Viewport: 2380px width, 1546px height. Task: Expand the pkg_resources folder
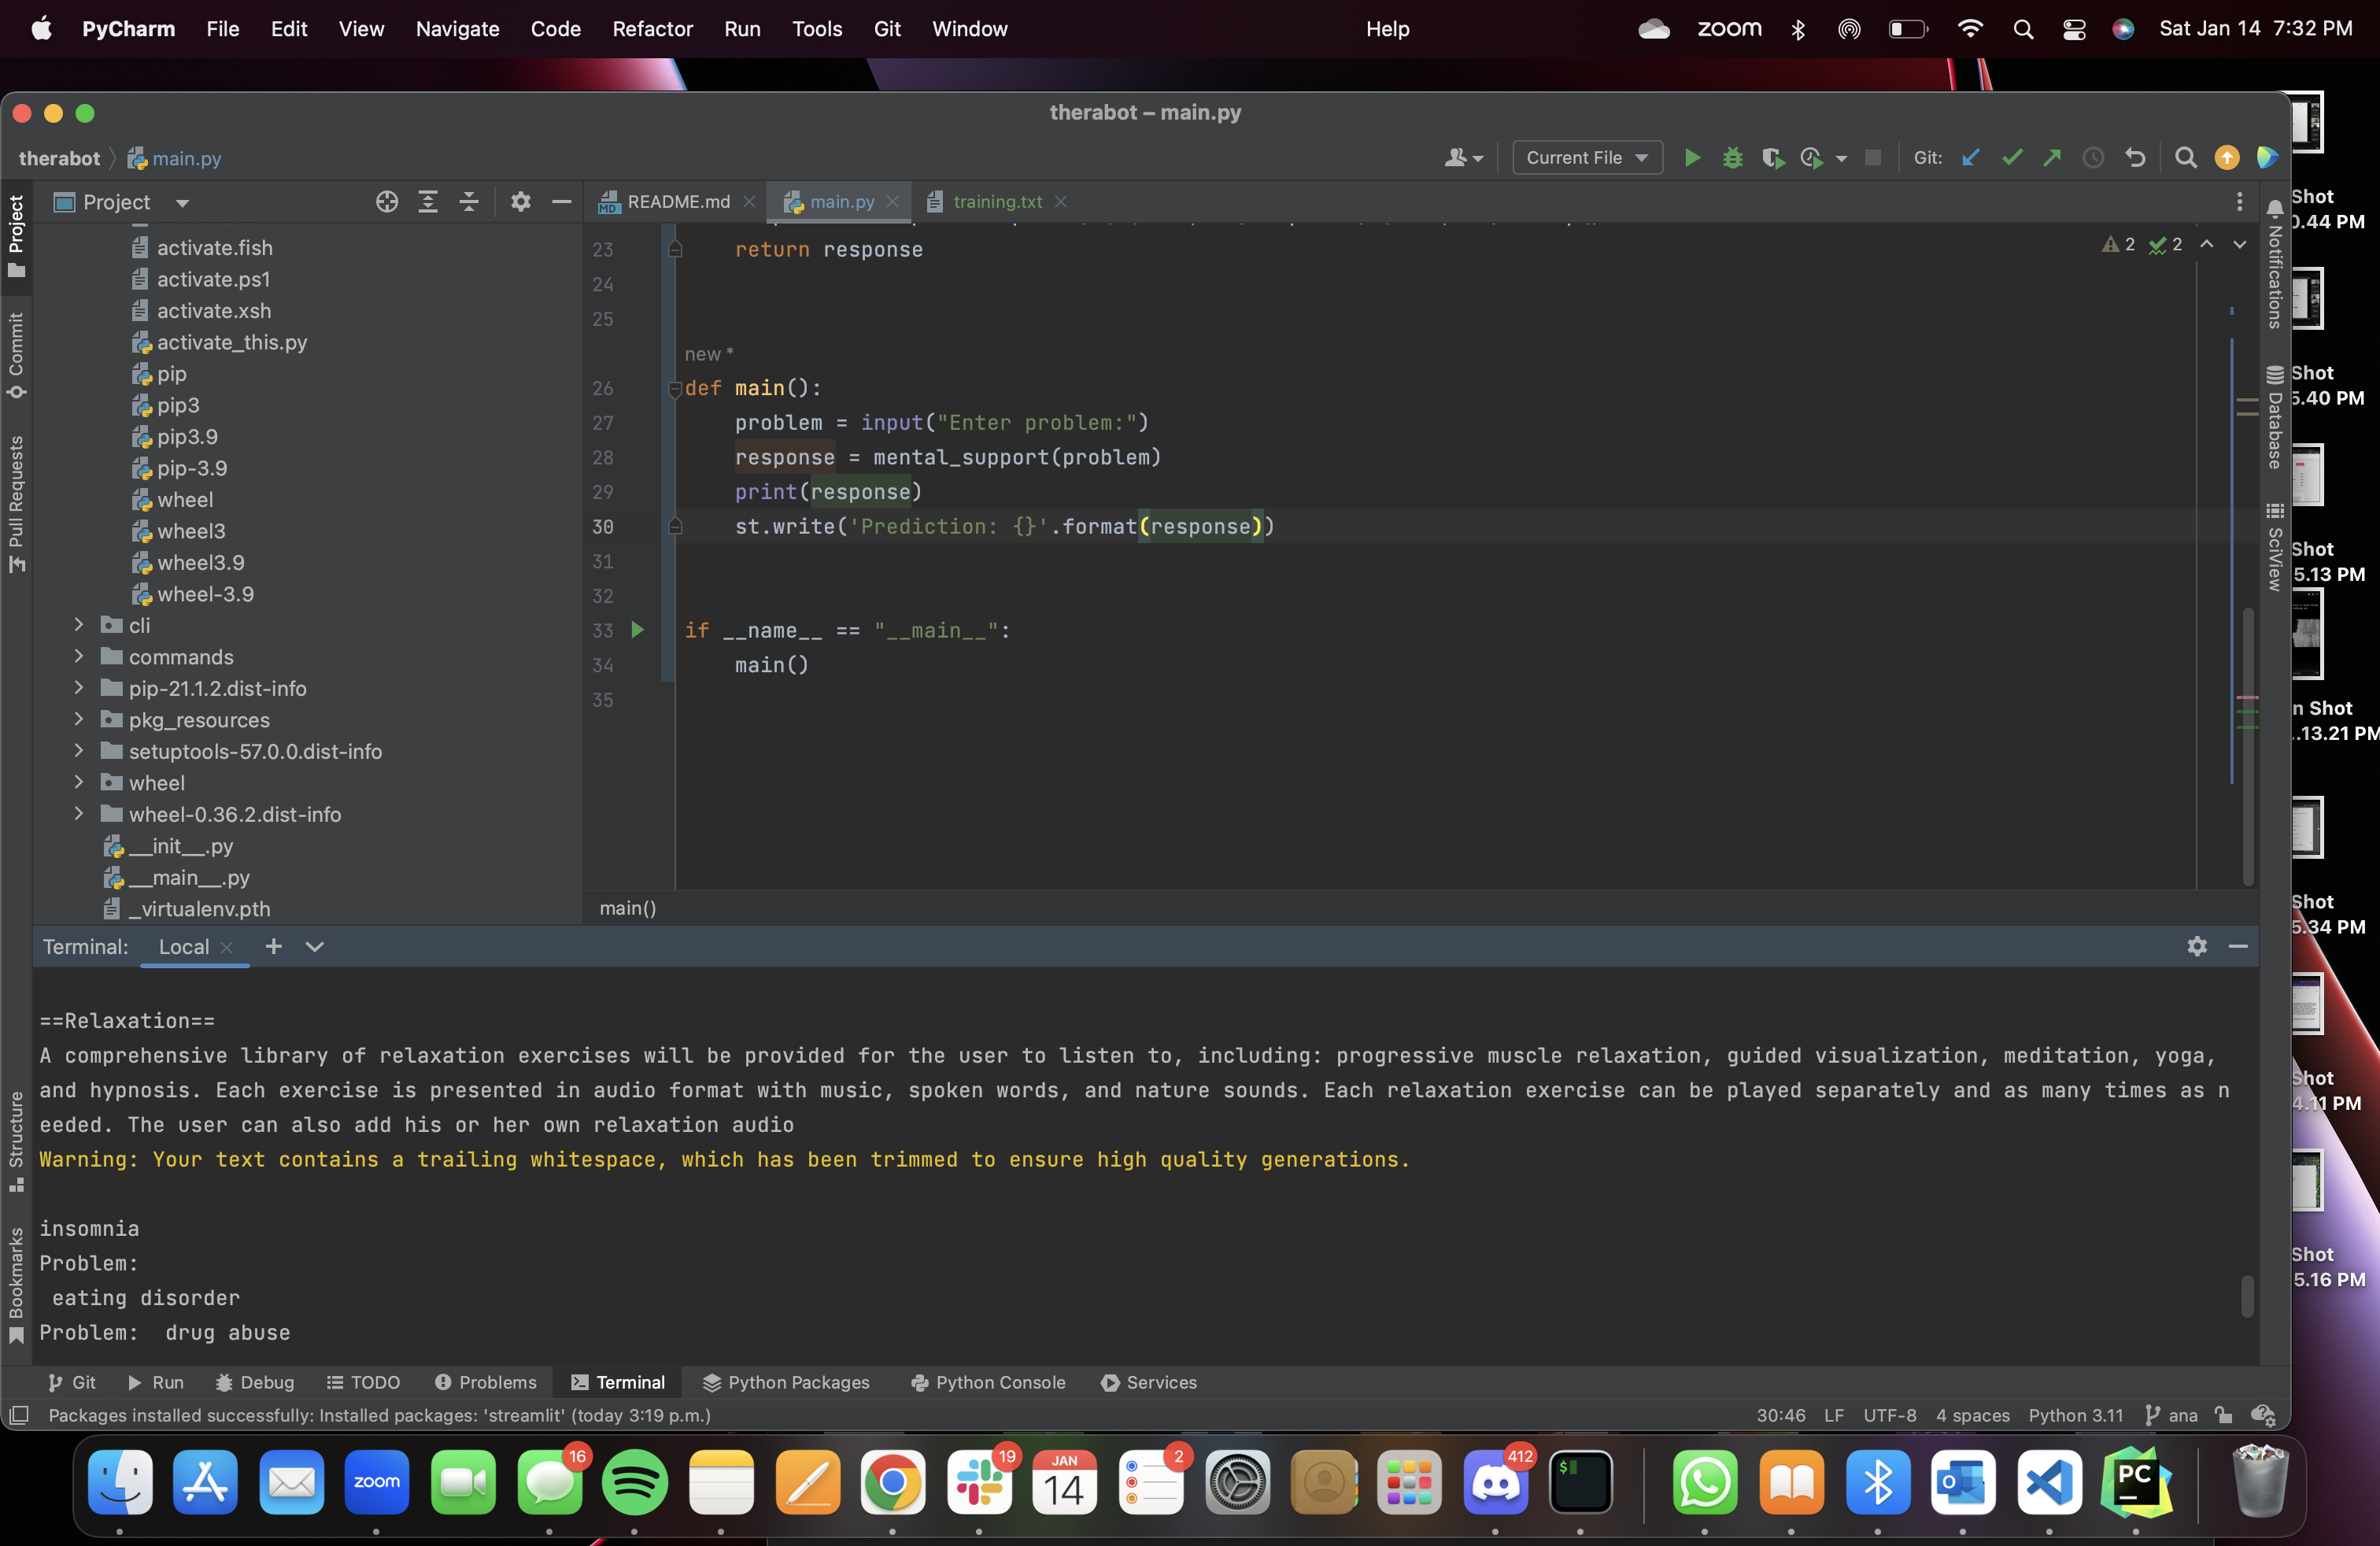coord(79,720)
